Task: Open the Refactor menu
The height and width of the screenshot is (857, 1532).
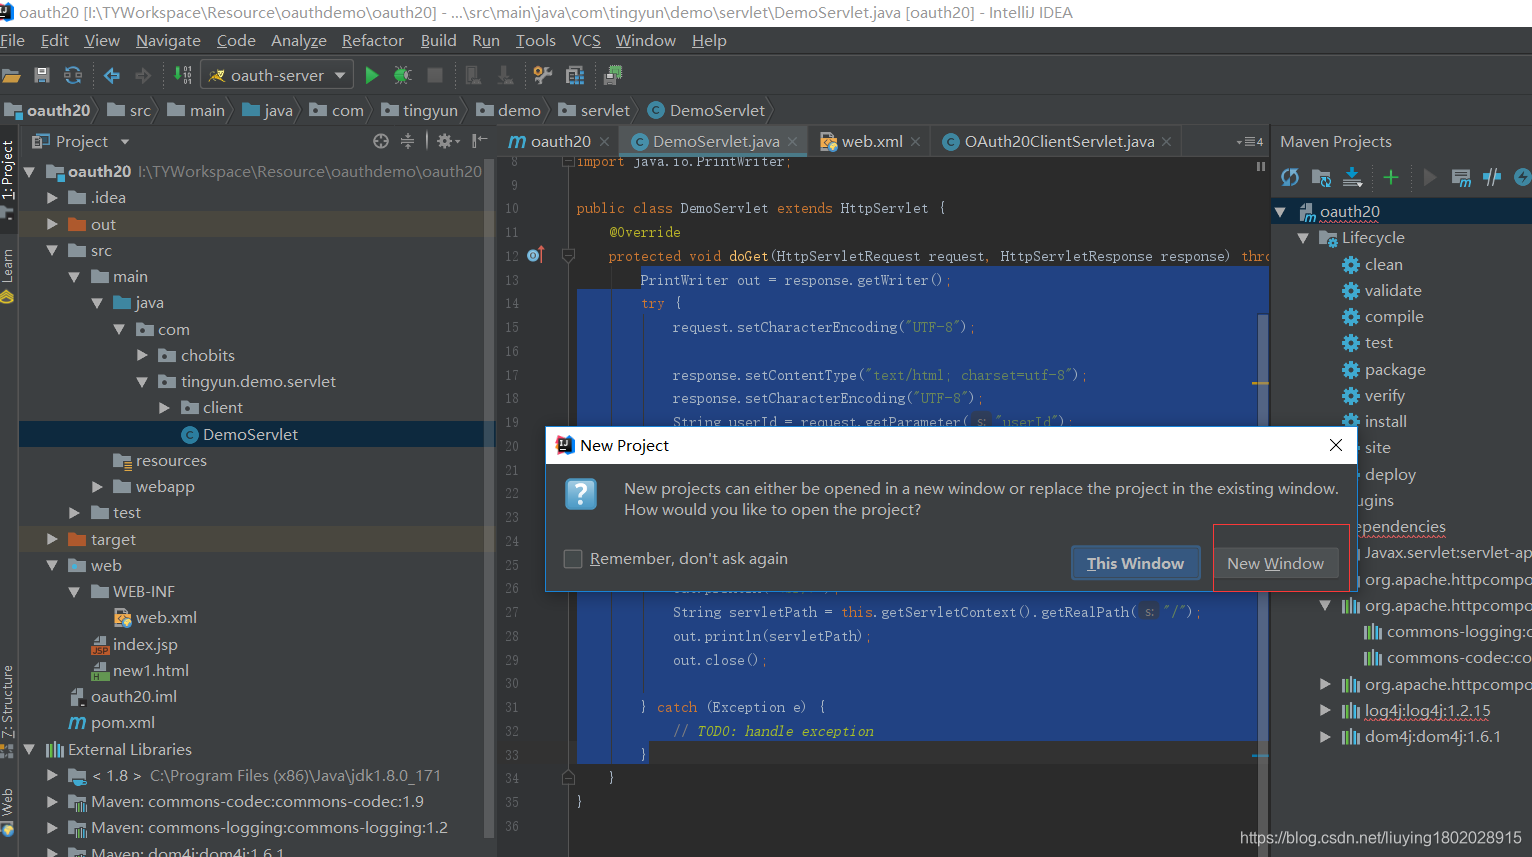Action: 373,41
